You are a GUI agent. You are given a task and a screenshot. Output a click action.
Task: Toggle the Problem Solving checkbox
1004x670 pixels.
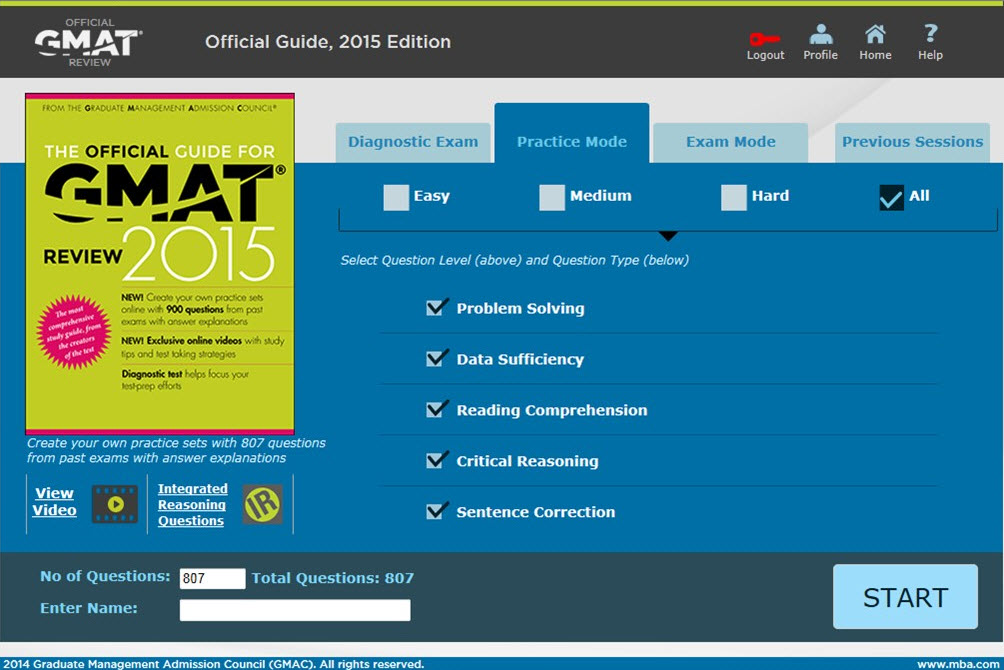(437, 307)
